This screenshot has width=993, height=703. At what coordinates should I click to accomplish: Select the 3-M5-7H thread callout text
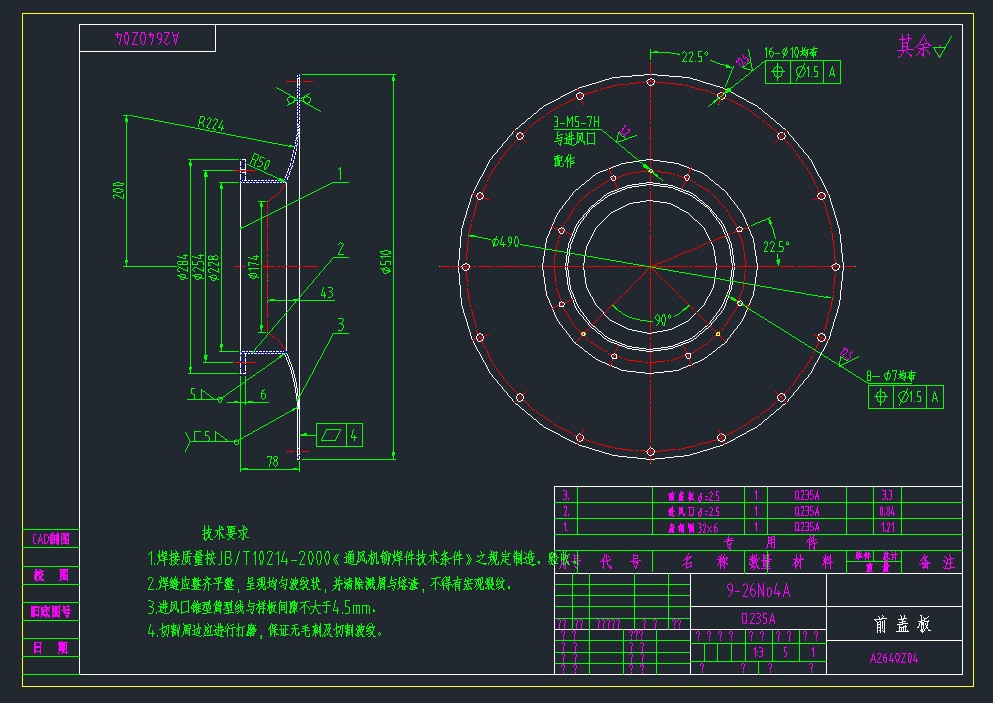pos(576,122)
